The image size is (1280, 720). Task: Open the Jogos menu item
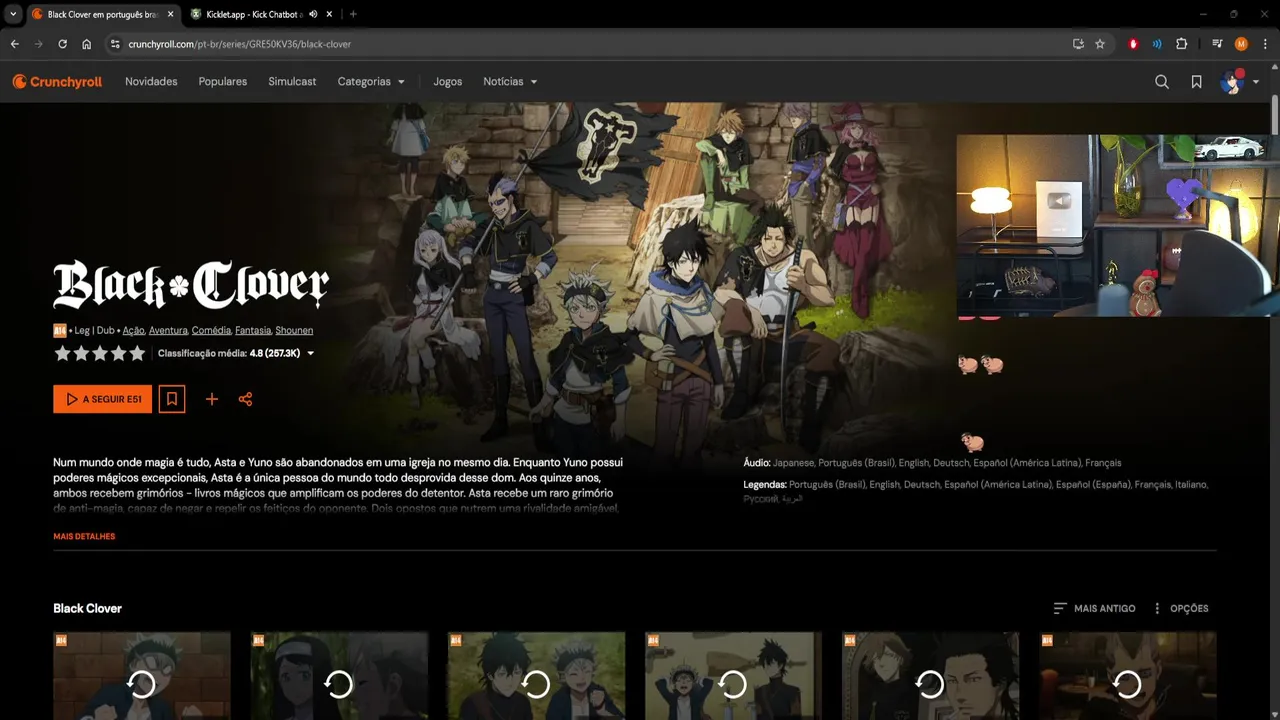tap(448, 82)
